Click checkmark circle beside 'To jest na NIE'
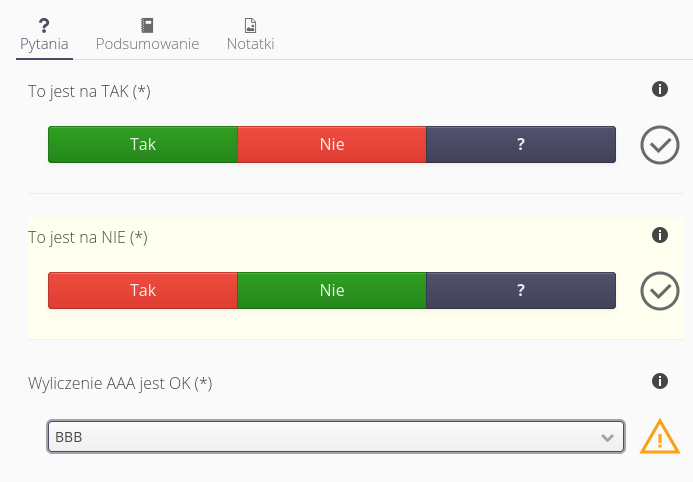Screen dimensions: 693x482 [660, 291]
